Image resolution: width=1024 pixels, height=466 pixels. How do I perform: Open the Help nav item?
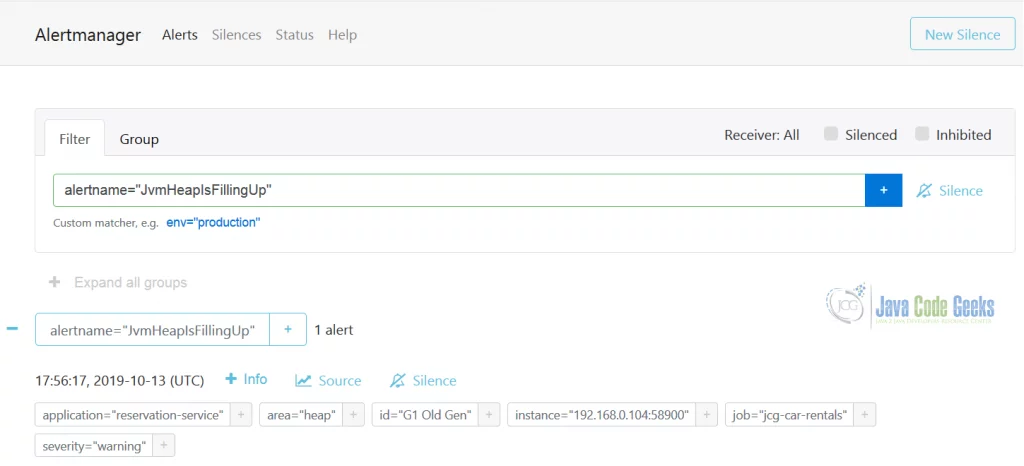(x=342, y=35)
